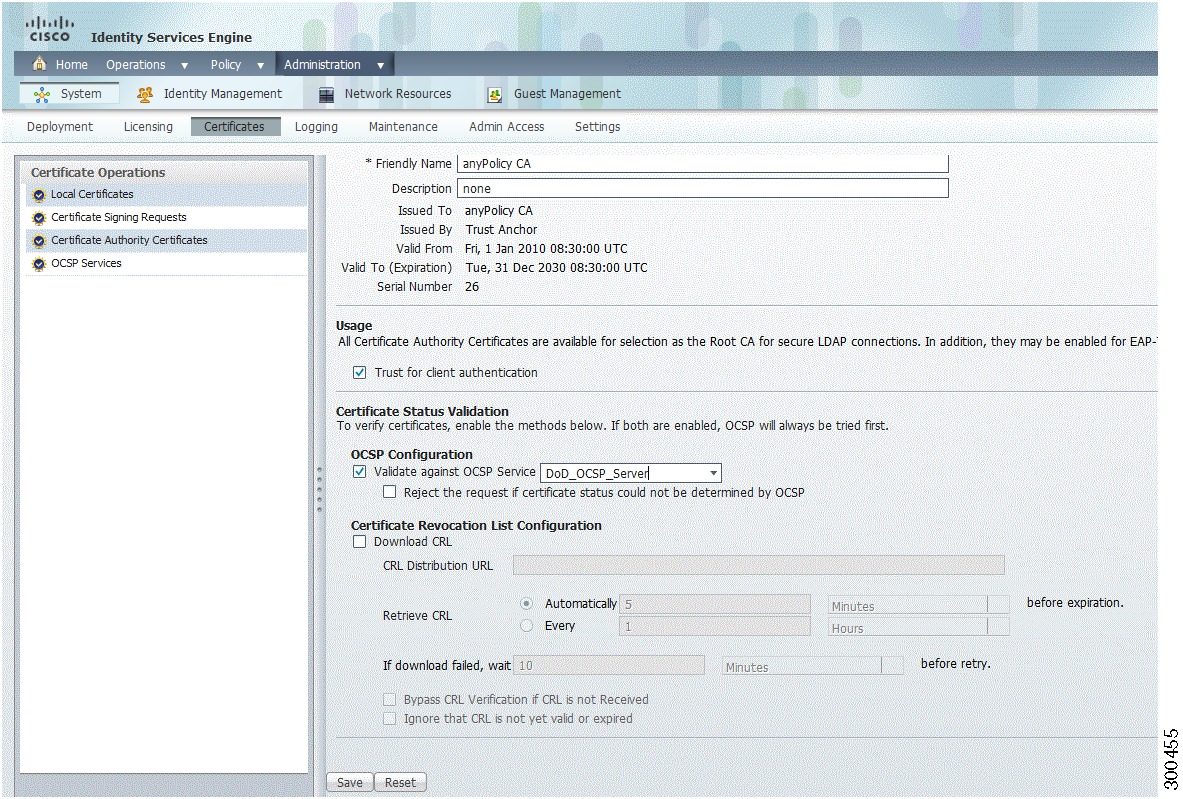Open the Maintenance tab

(403, 127)
